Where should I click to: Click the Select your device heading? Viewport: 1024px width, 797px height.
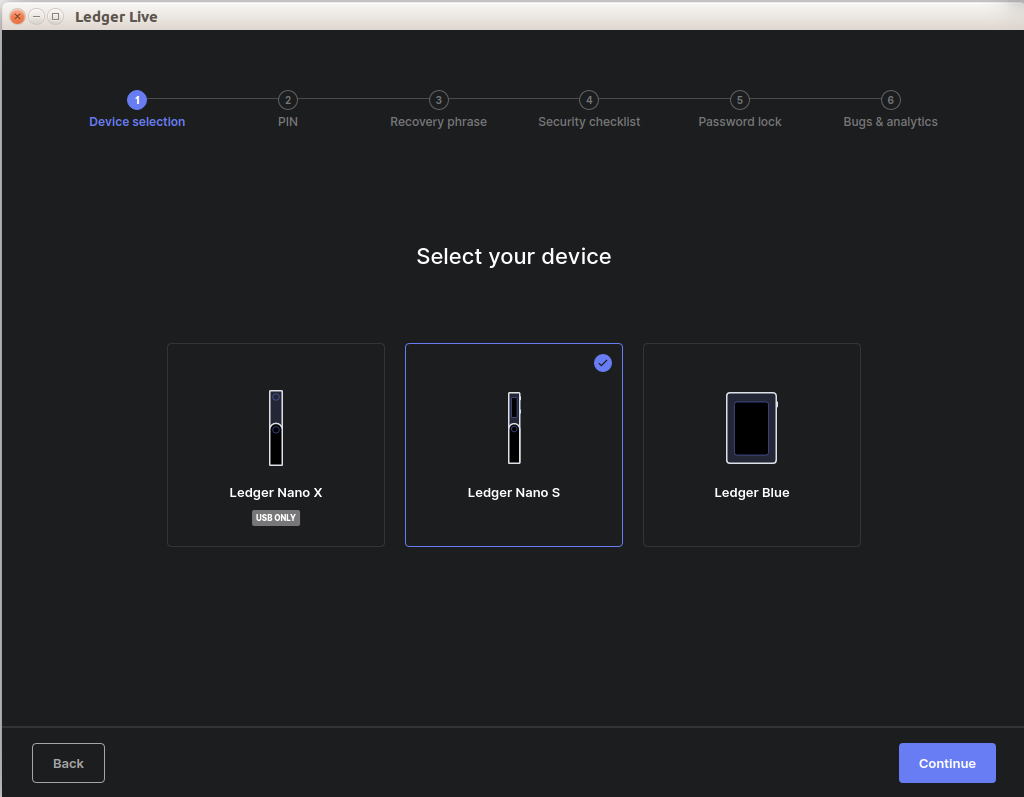click(514, 256)
